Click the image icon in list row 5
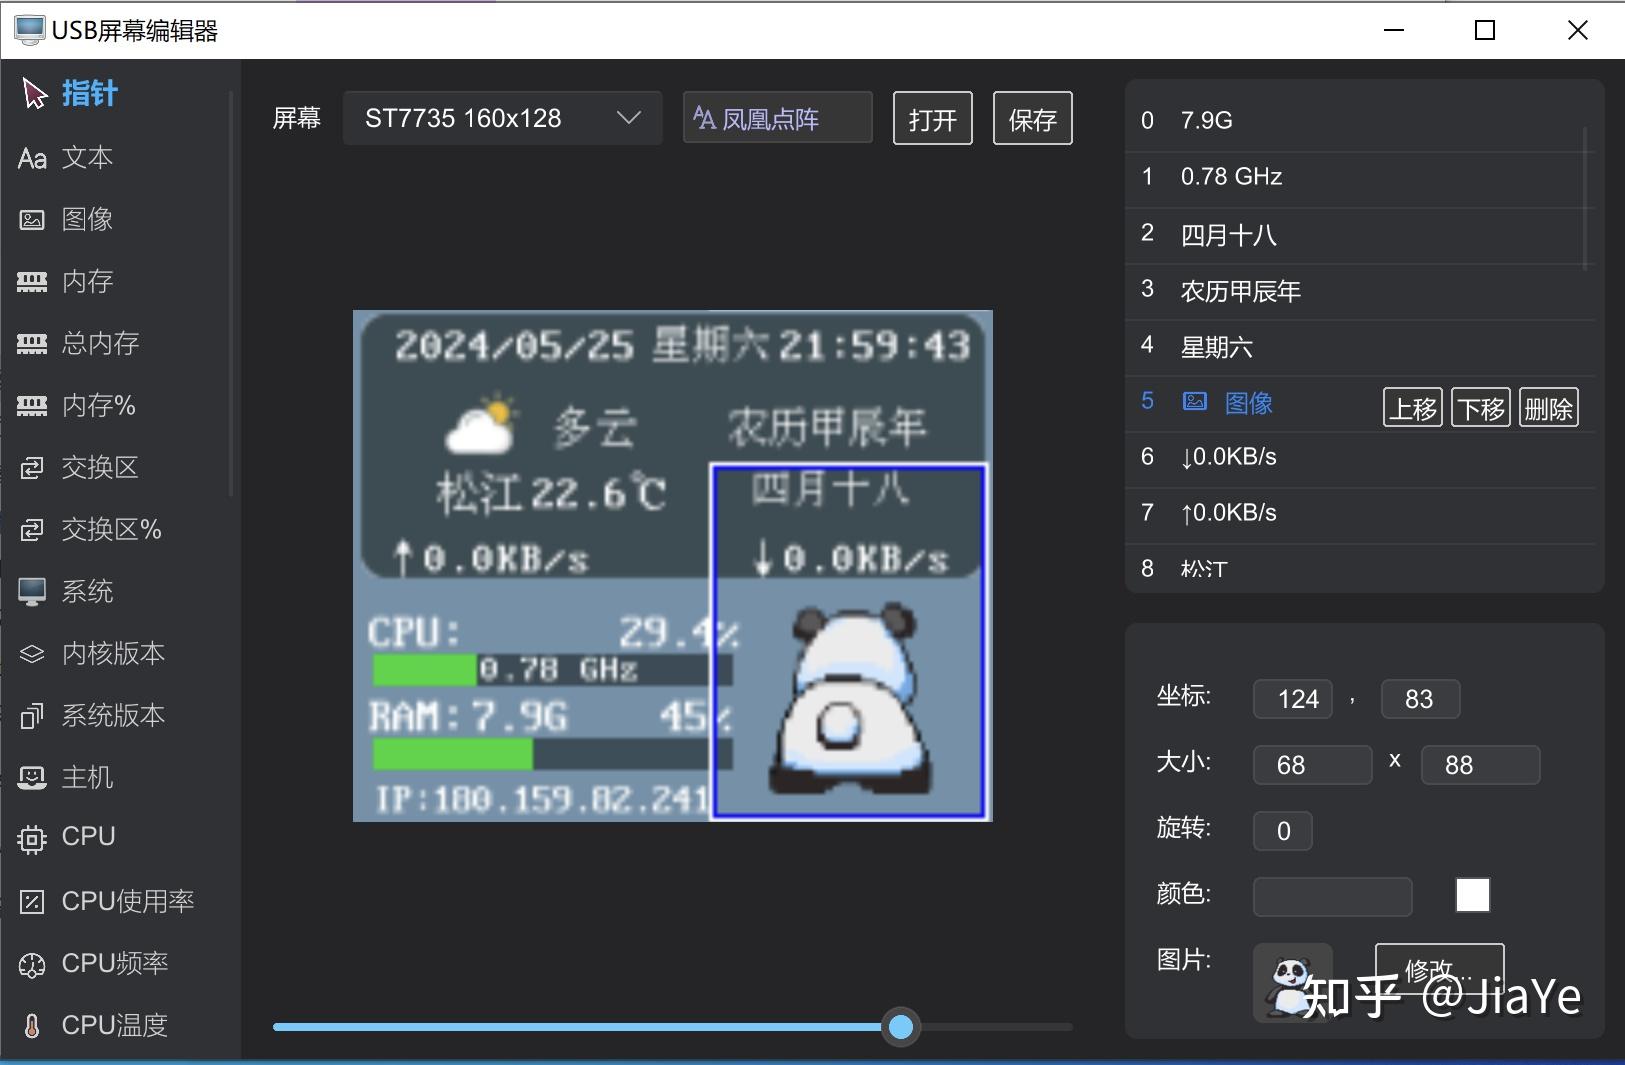The image size is (1625, 1065). pos(1195,402)
